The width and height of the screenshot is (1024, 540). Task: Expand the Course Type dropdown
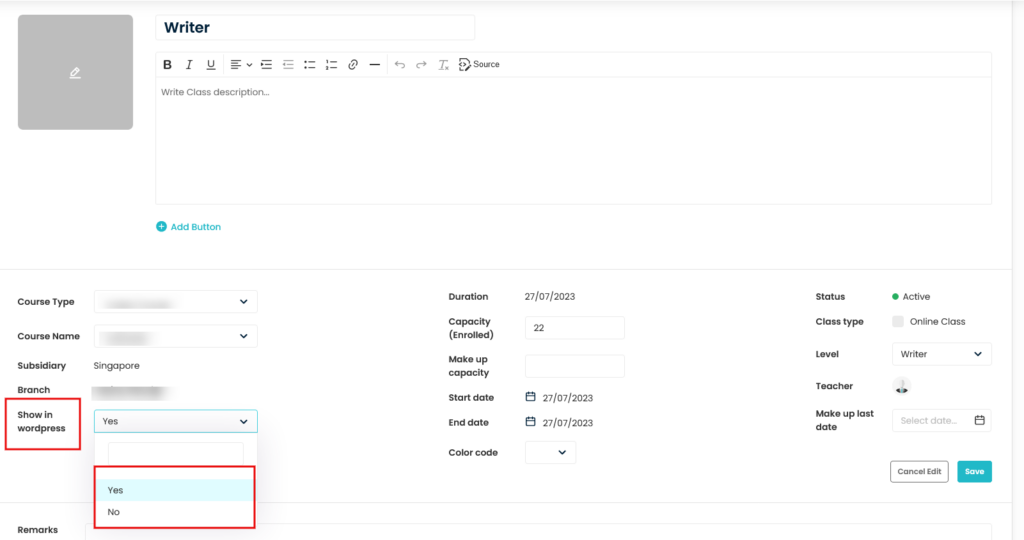[175, 302]
